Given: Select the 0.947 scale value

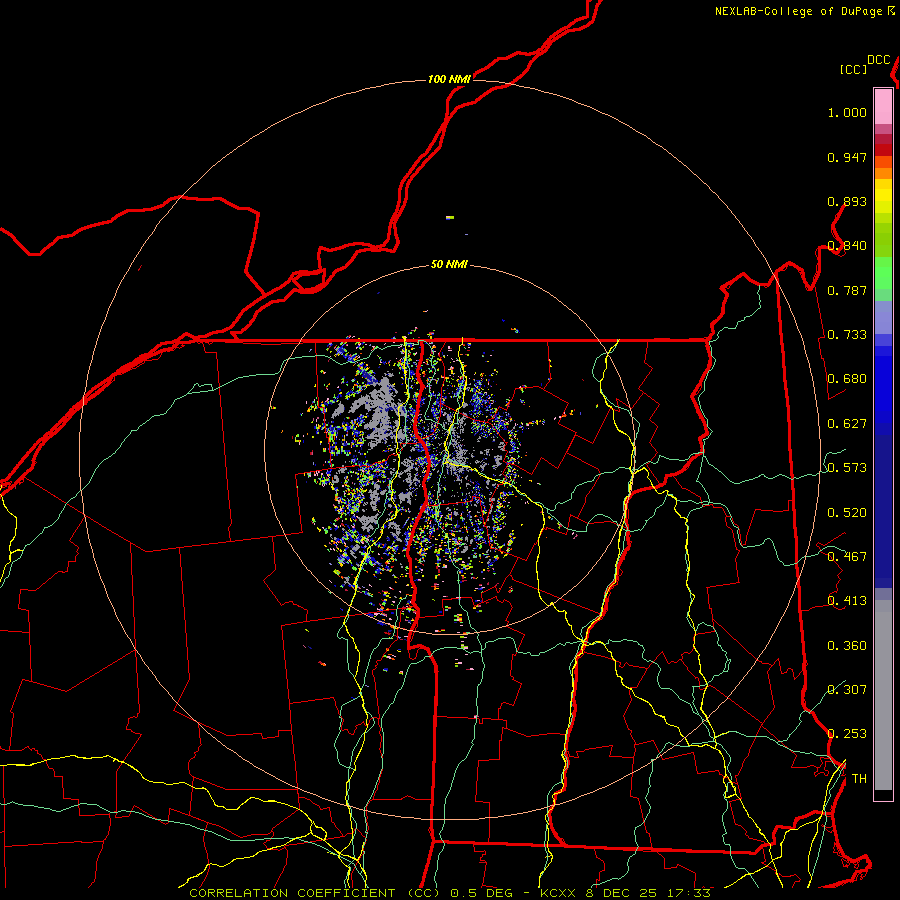Looking at the screenshot, I should [847, 157].
